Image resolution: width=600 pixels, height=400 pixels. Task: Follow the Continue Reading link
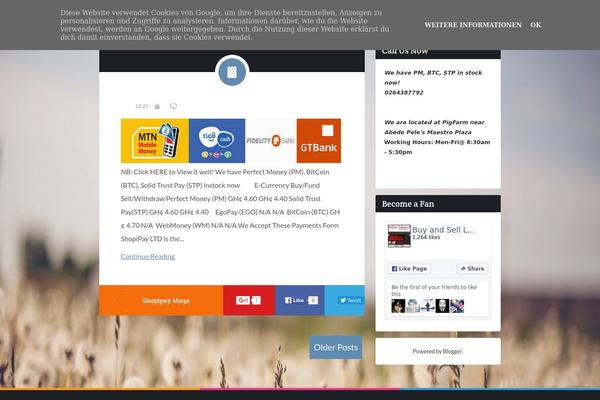(148, 256)
